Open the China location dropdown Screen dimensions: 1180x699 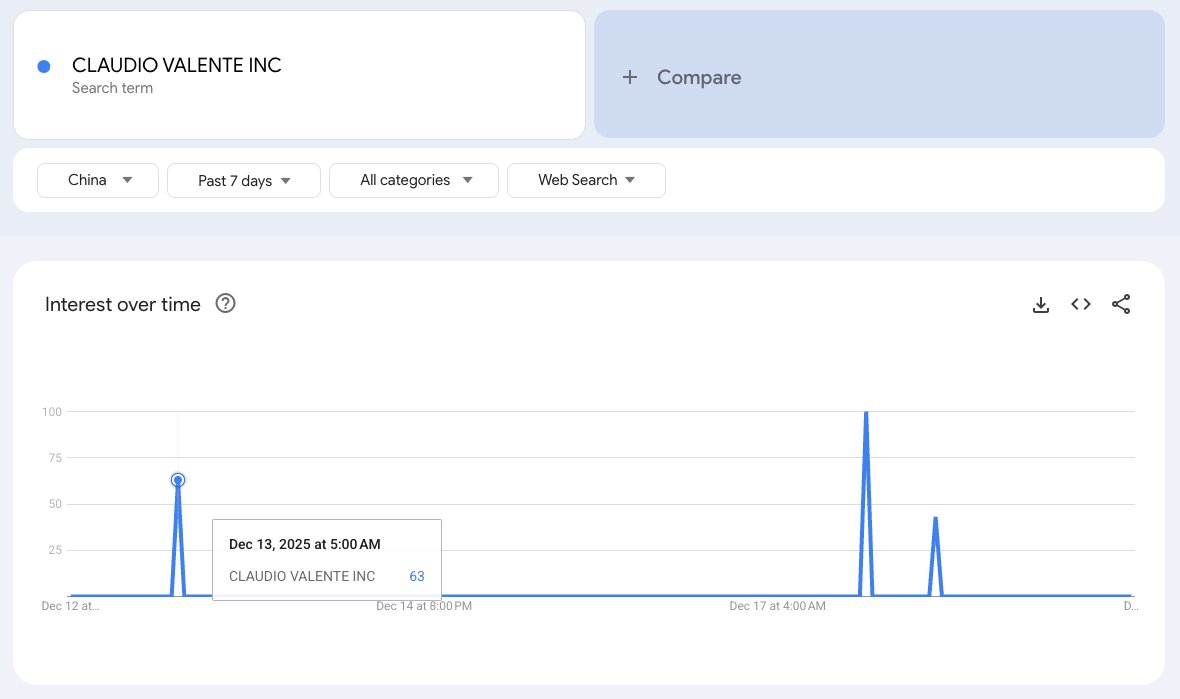[97, 180]
